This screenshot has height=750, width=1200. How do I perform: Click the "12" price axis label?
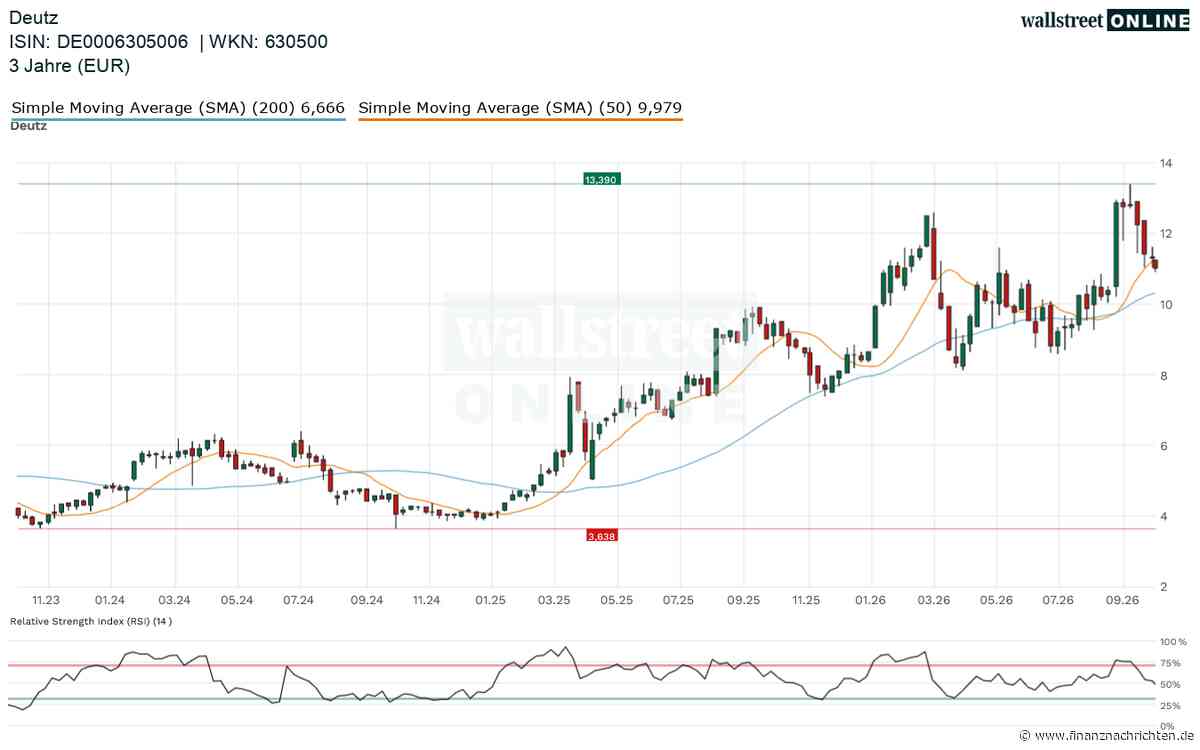[x=1166, y=233]
